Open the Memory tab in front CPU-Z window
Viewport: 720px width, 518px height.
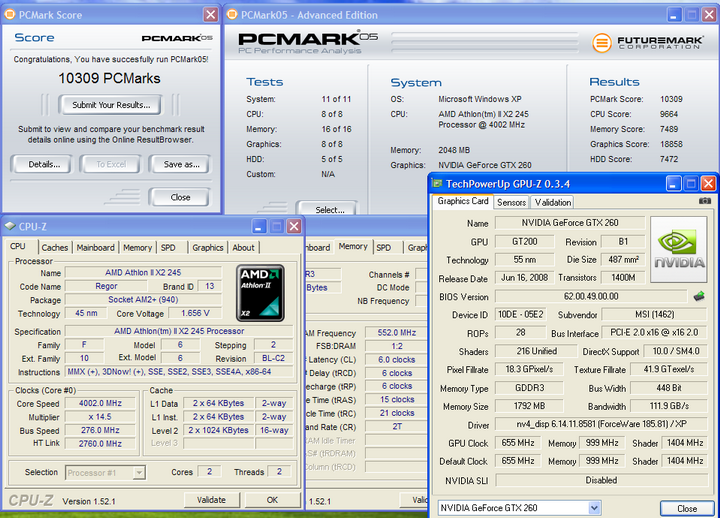pyautogui.click(x=137, y=248)
